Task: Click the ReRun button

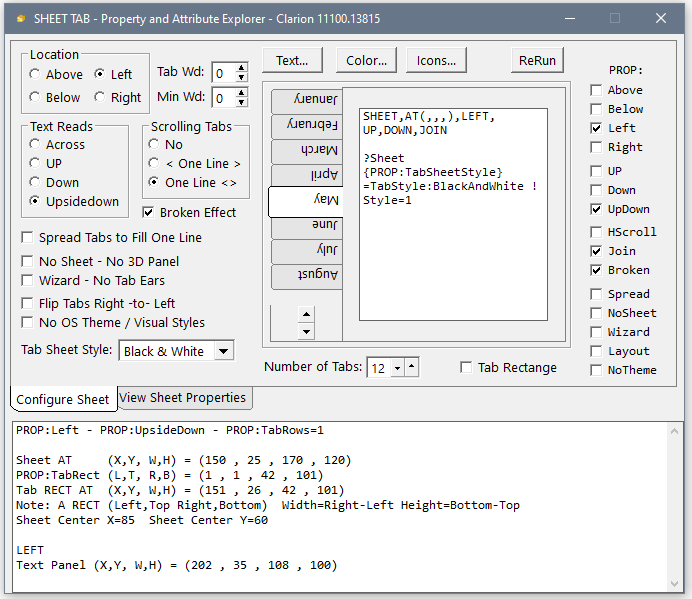Action: click(x=537, y=60)
